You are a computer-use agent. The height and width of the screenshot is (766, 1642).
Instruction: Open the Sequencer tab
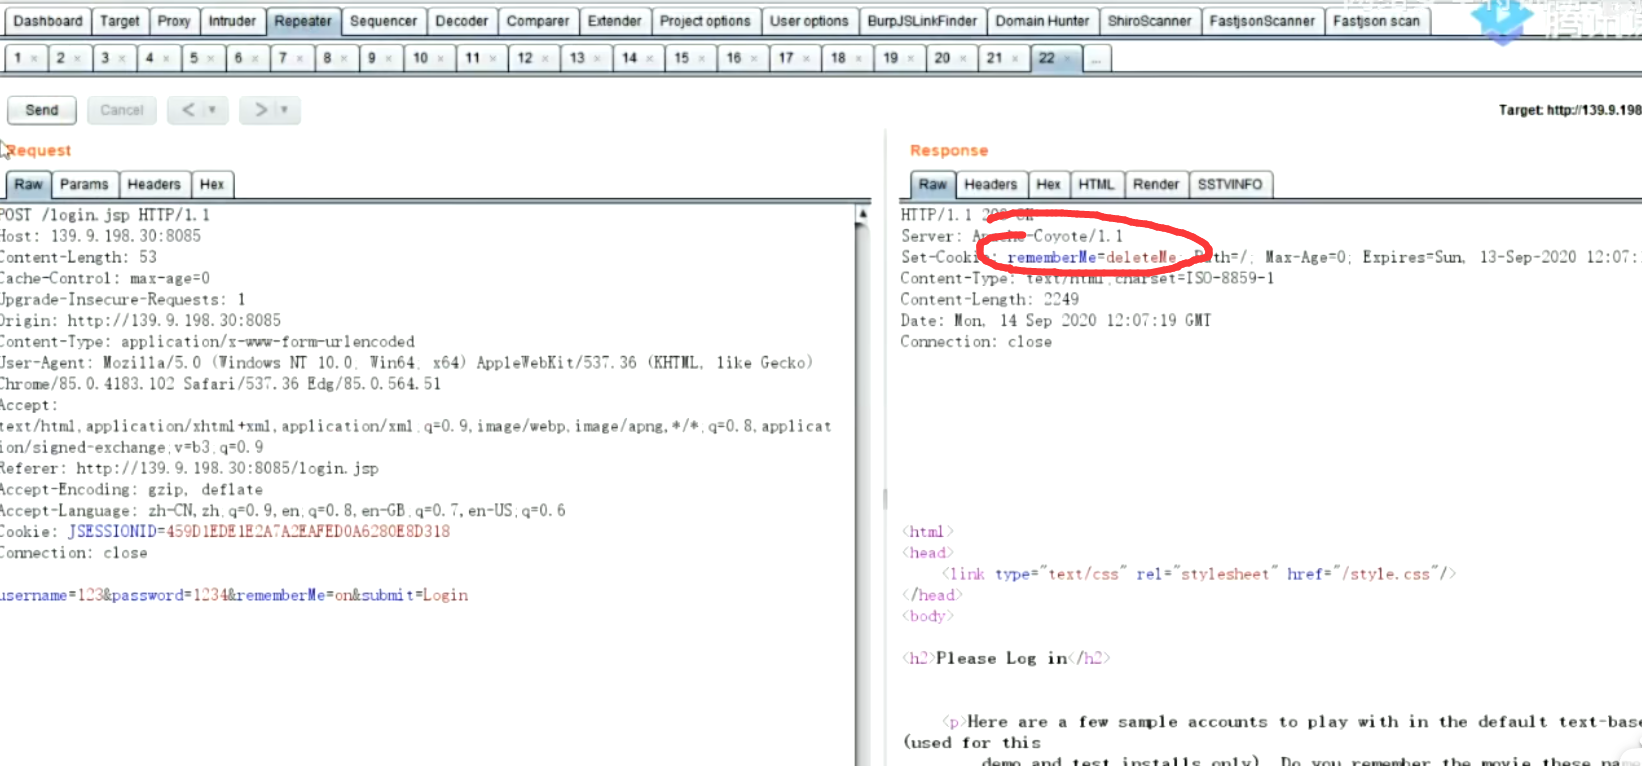point(384,21)
